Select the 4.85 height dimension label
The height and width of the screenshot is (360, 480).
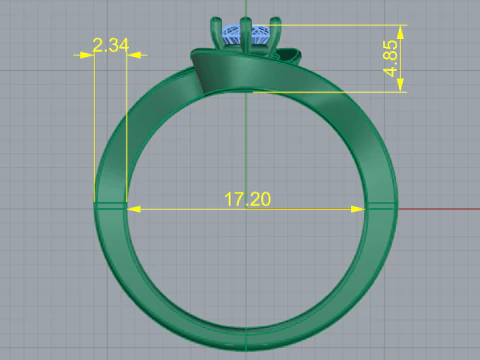coord(391,58)
